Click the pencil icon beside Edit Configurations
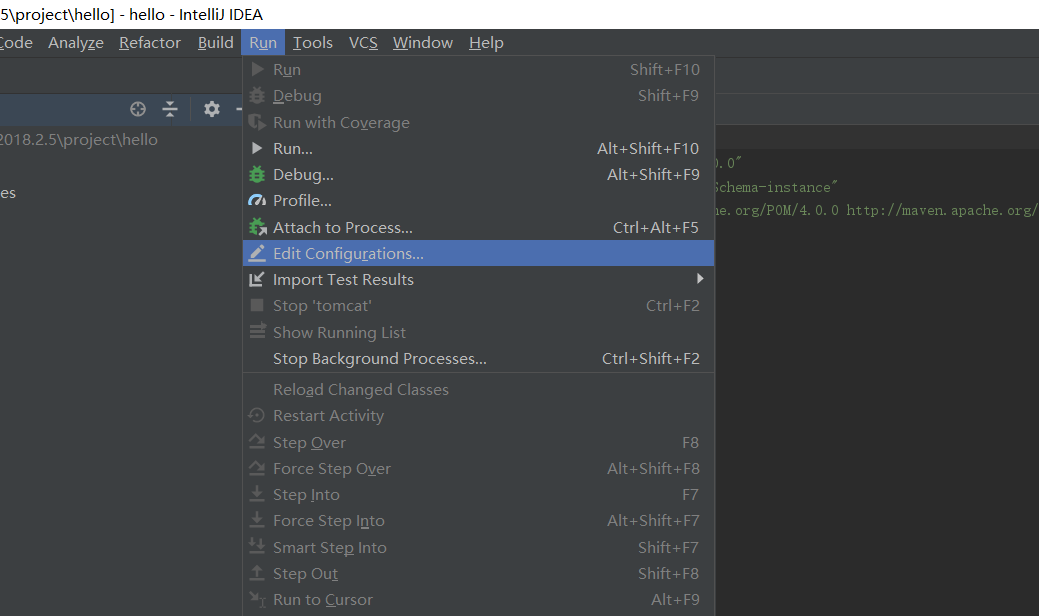Screen dimensions: 1039x616 click(257, 253)
